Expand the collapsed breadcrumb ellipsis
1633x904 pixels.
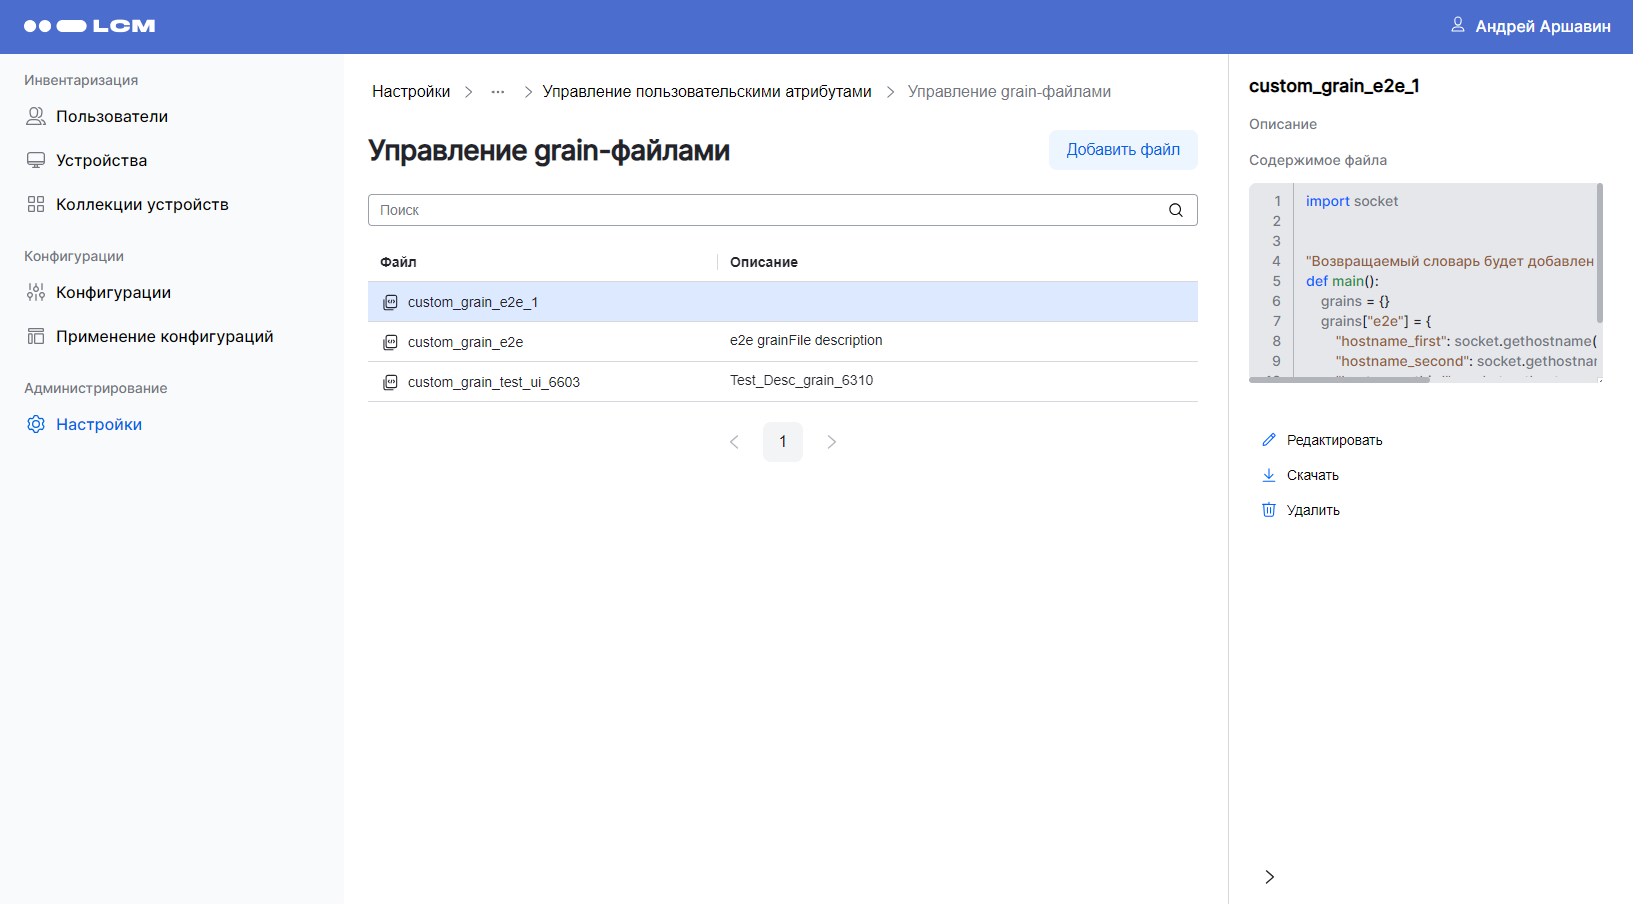point(497,92)
